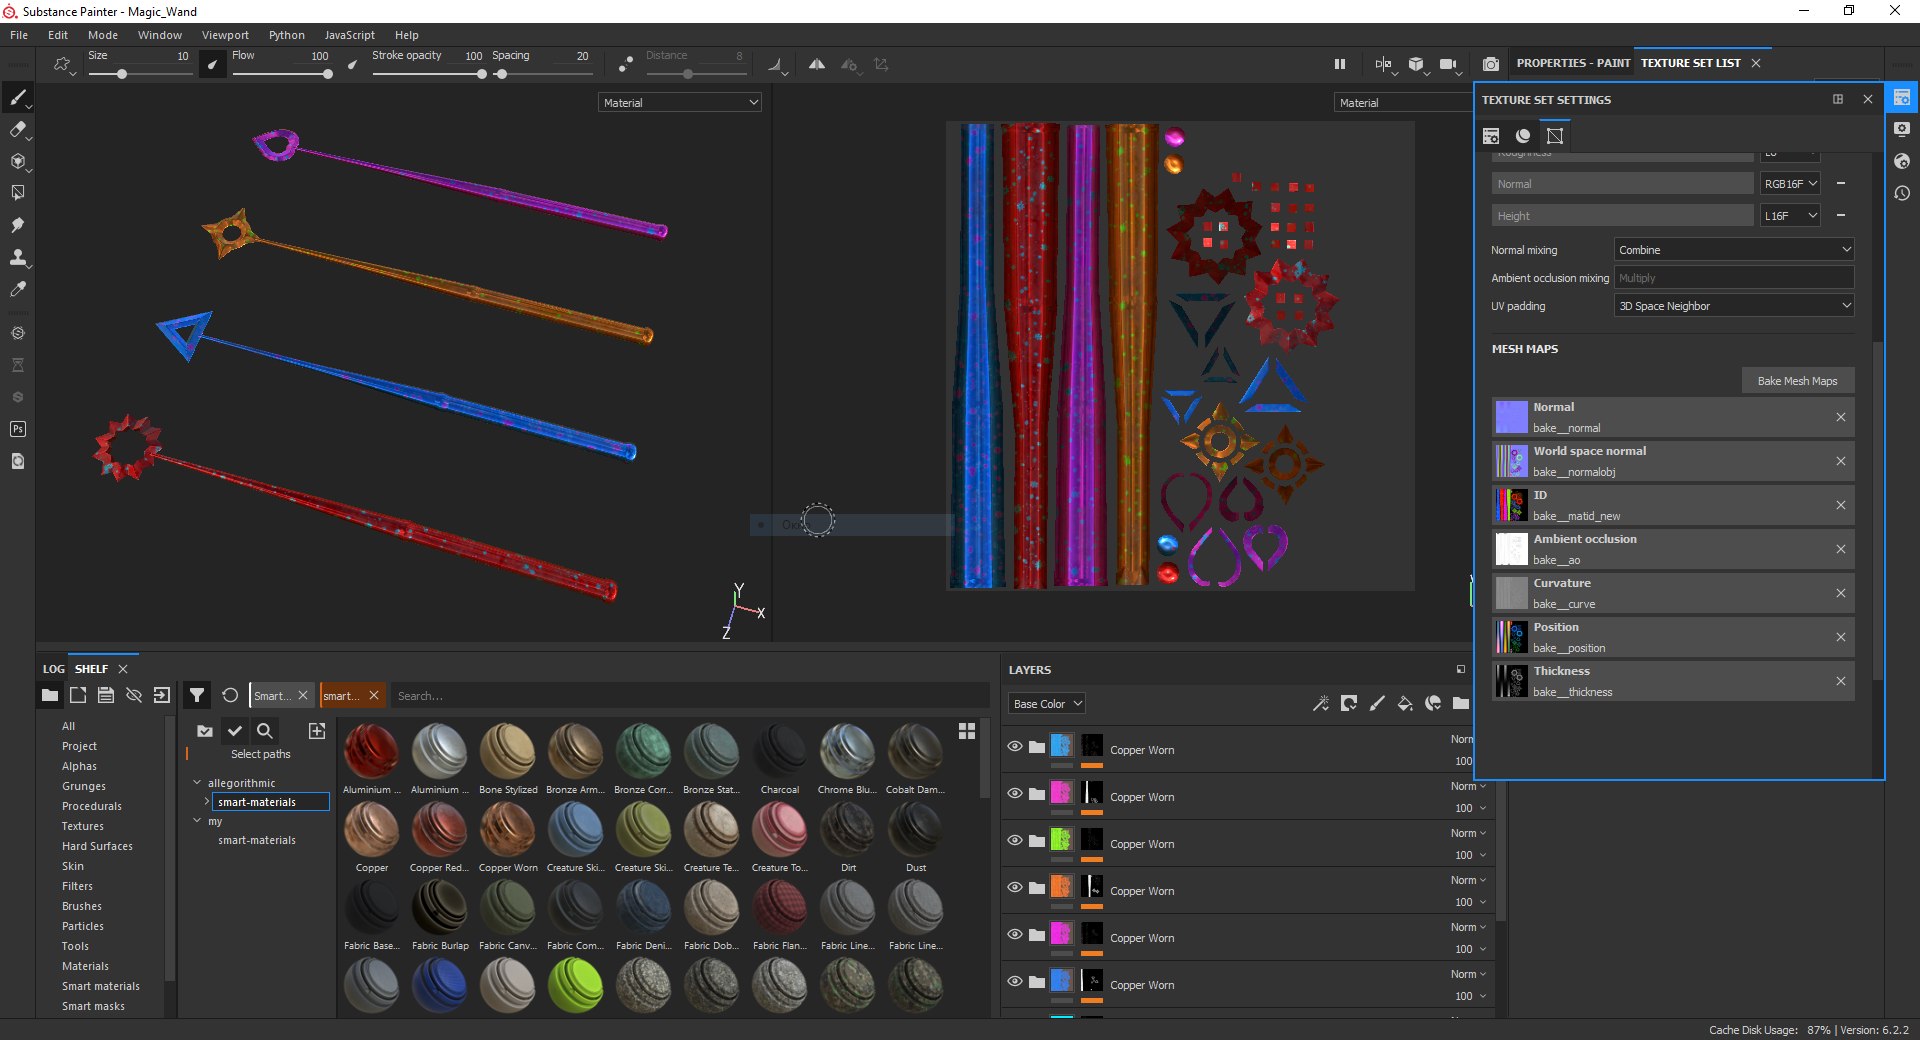Open the History icon on right sidebar
This screenshot has height=1040, width=1920.
(1902, 193)
